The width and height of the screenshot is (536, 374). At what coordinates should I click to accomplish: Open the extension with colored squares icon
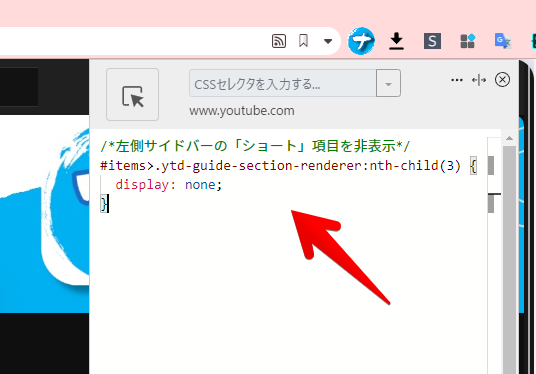pyautogui.click(x=468, y=41)
